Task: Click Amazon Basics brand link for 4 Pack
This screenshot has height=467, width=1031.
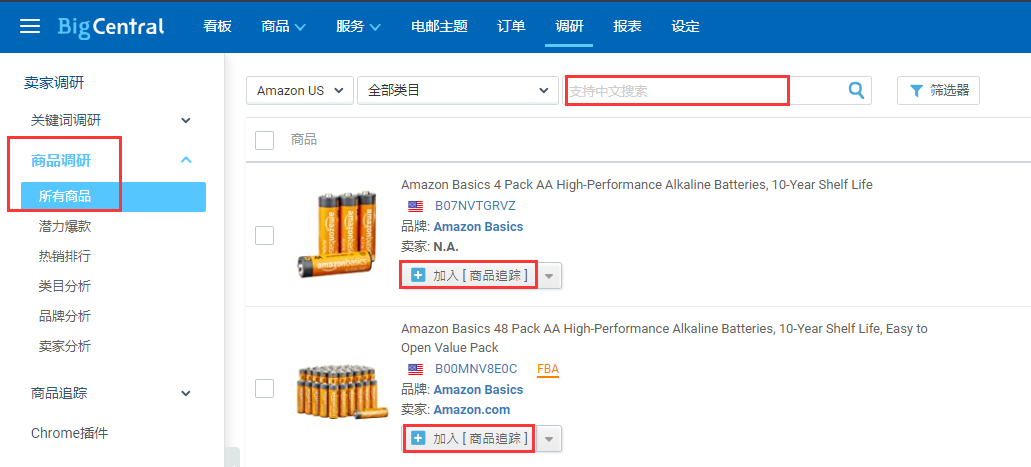Action: [478, 226]
